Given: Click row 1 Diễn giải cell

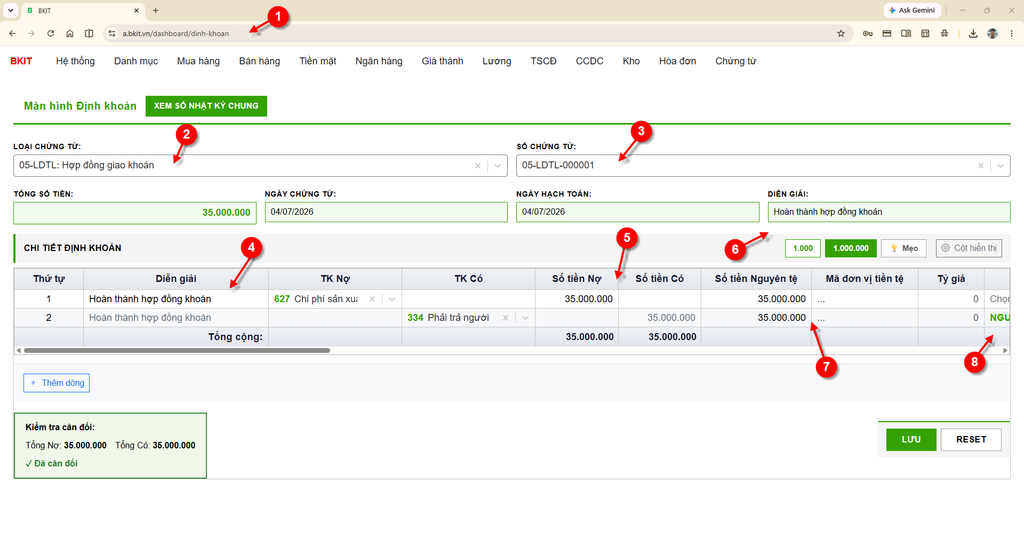Looking at the screenshot, I should pos(176,299).
